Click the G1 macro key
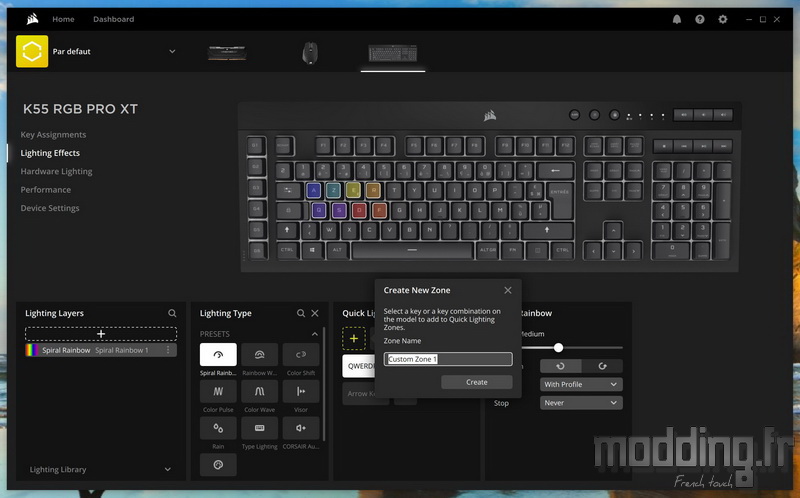Viewport: 800px width, 498px height. pos(256,146)
